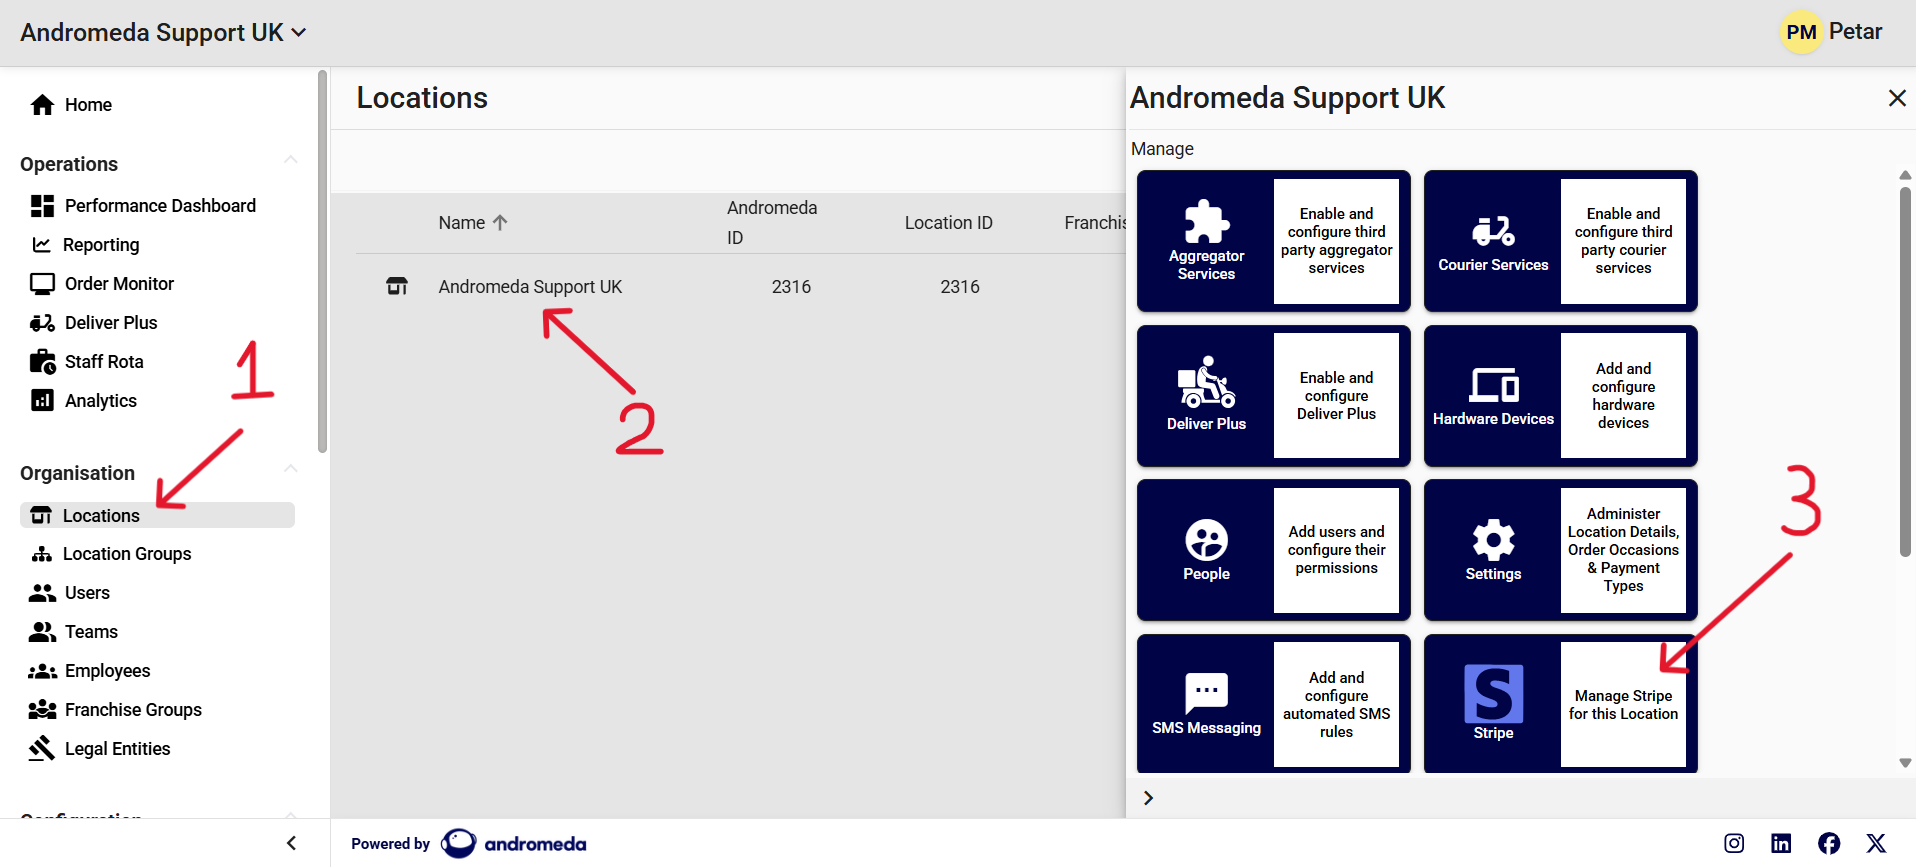Click Add and configure hardware devices

pos(1623,396)
